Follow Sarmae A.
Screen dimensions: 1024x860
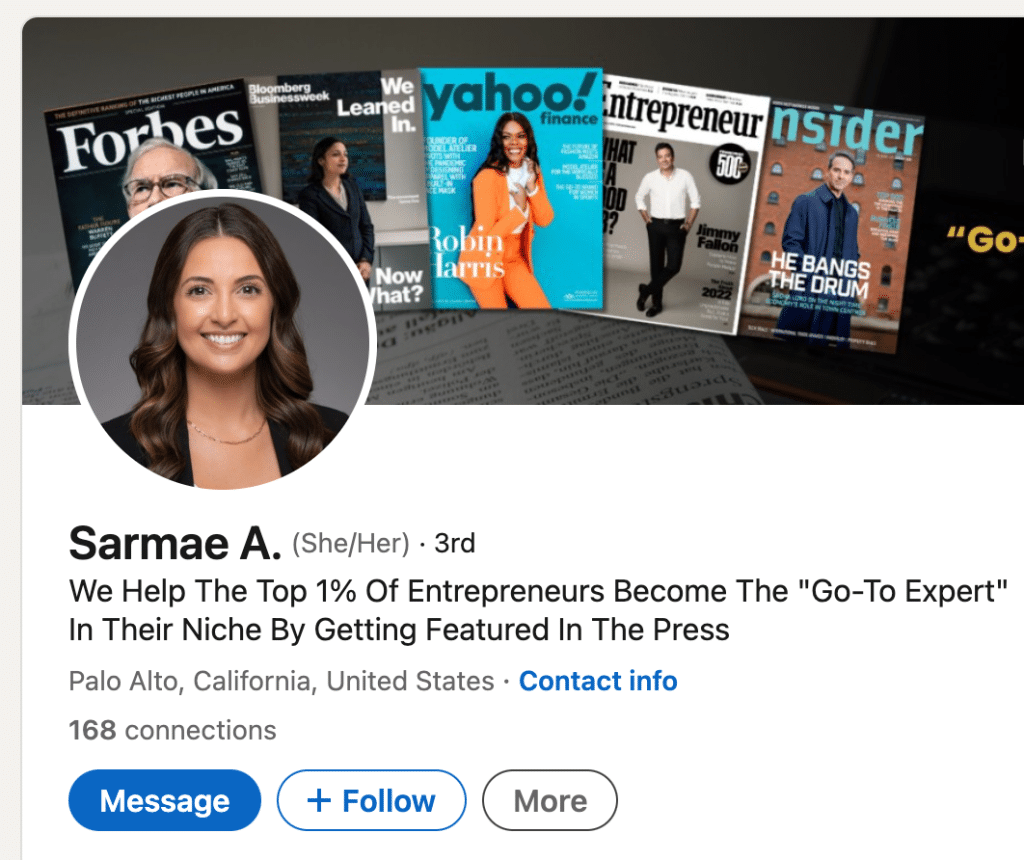pyautogui.click(x=372, y=800)
